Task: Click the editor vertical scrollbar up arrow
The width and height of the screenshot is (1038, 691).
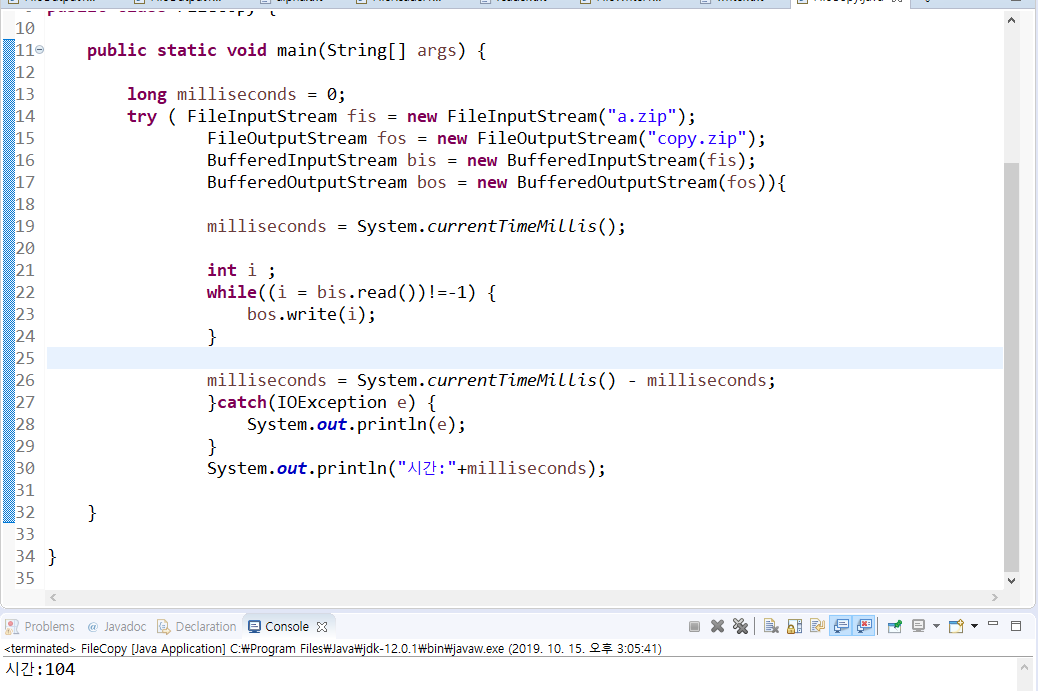Action: coord(1011,21)
